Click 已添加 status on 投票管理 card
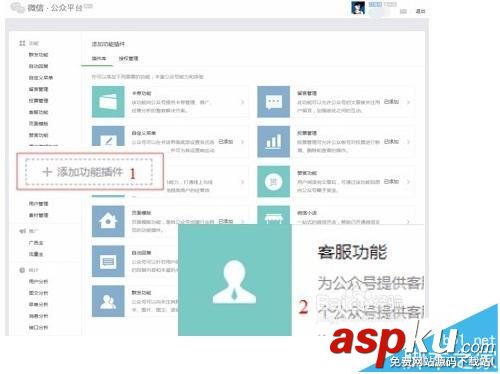The width and height of the screenshot is (500, 374). 391,142
